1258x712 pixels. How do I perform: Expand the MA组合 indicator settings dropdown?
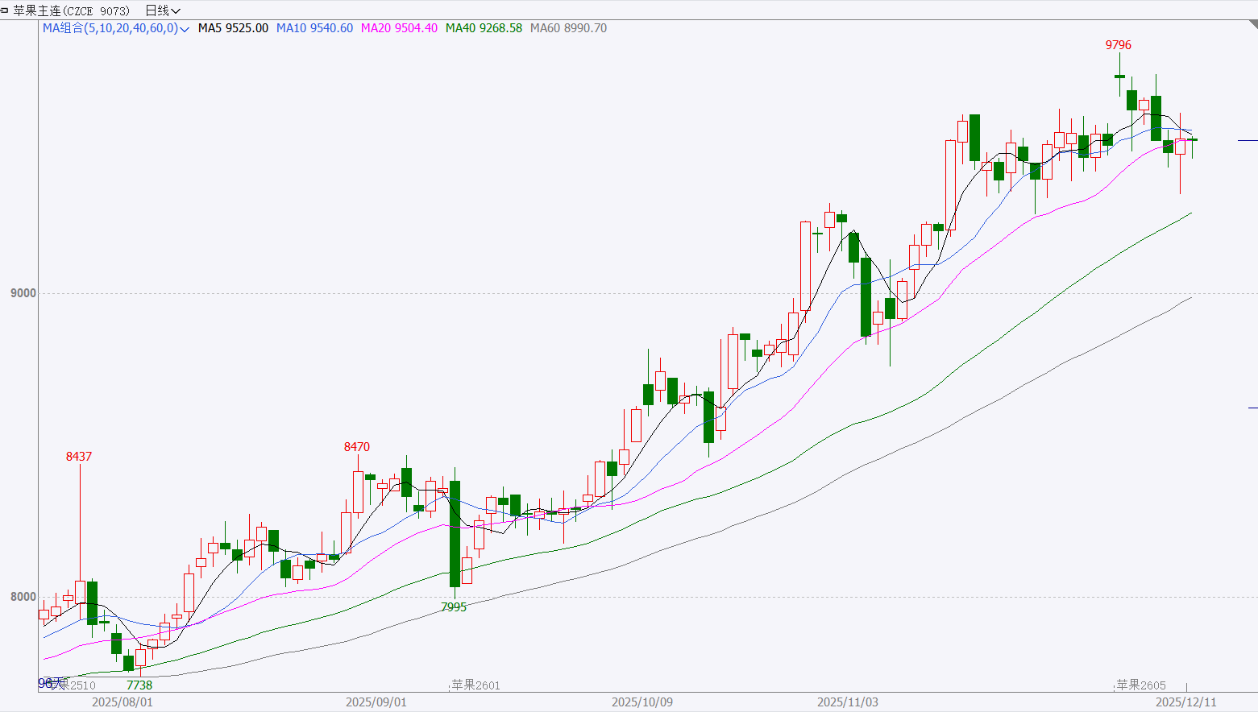[185, 29]
